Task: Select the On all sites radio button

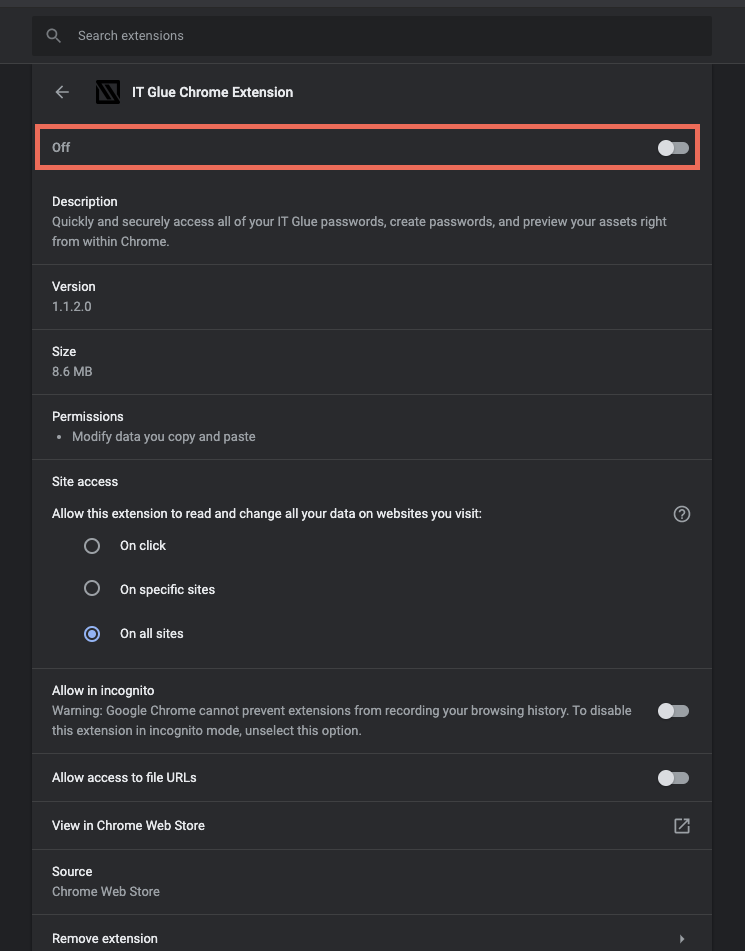Action: click(92, 634)
